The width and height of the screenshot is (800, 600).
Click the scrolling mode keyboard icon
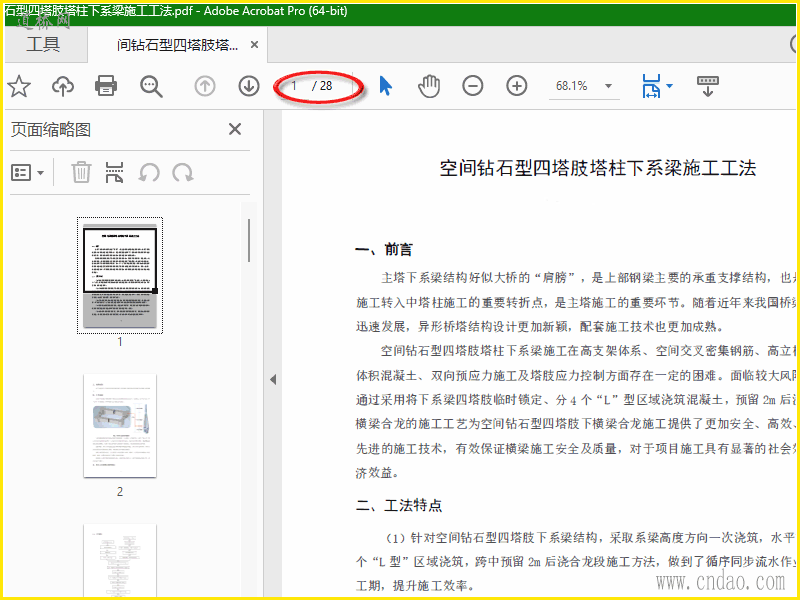coord(708,86)
